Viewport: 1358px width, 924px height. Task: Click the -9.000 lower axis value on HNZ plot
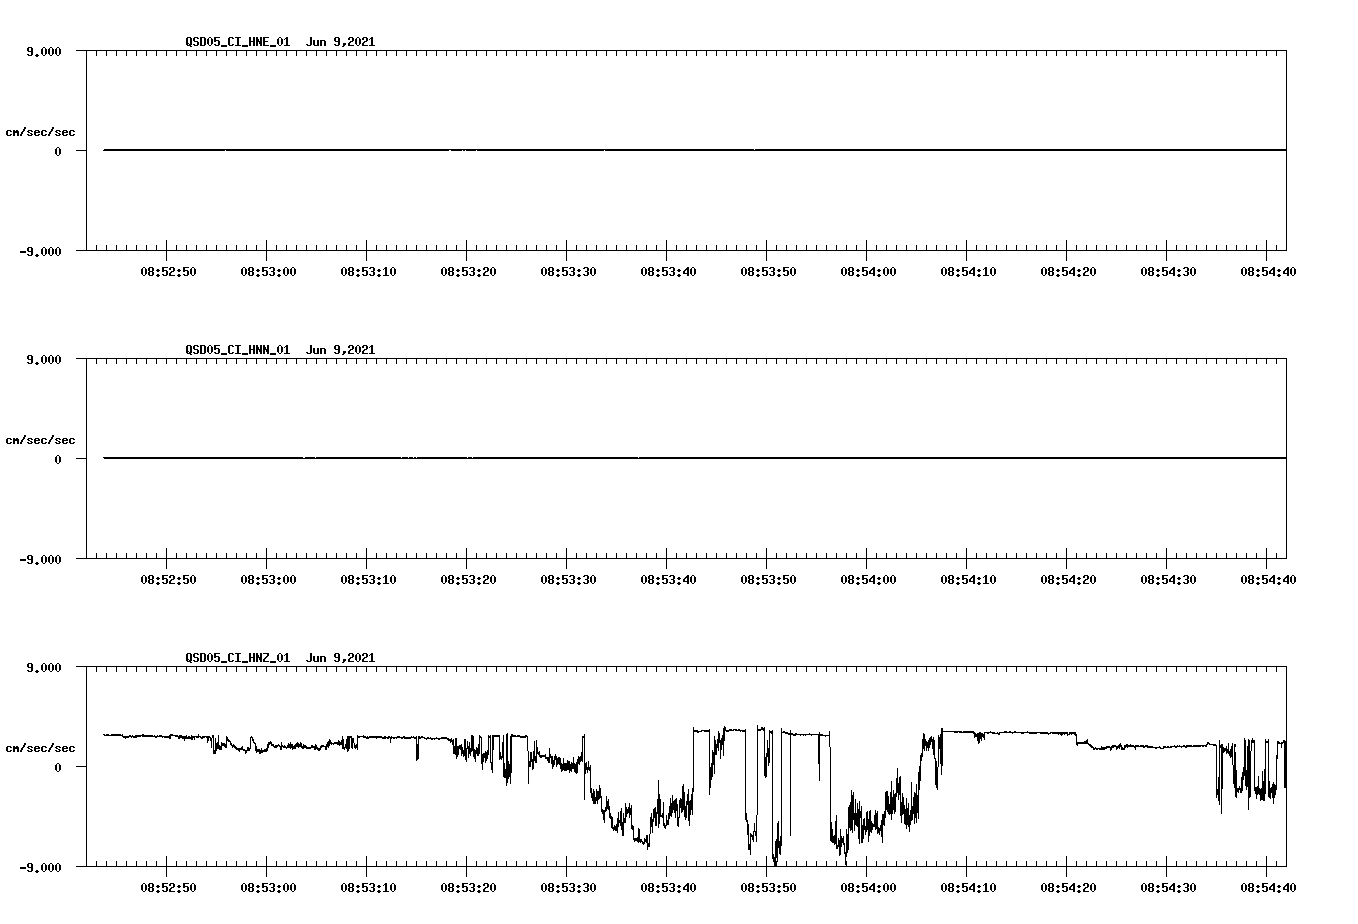(40, 868)
